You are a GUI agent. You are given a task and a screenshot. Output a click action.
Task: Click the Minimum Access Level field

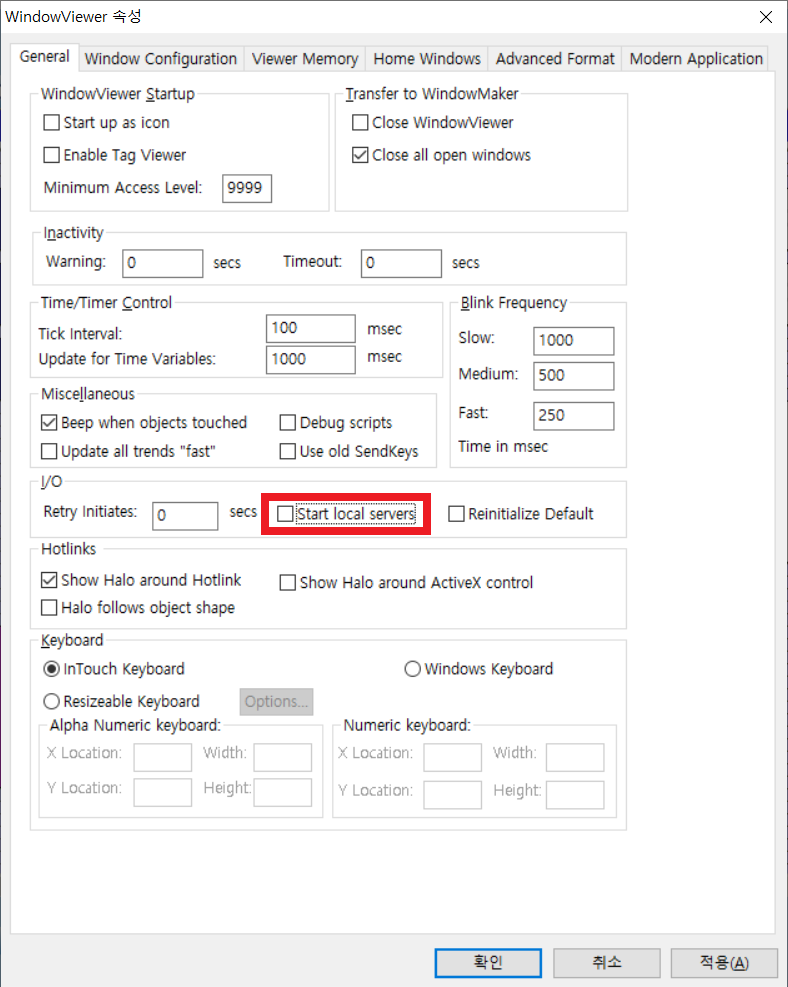[x=247, y=188]
